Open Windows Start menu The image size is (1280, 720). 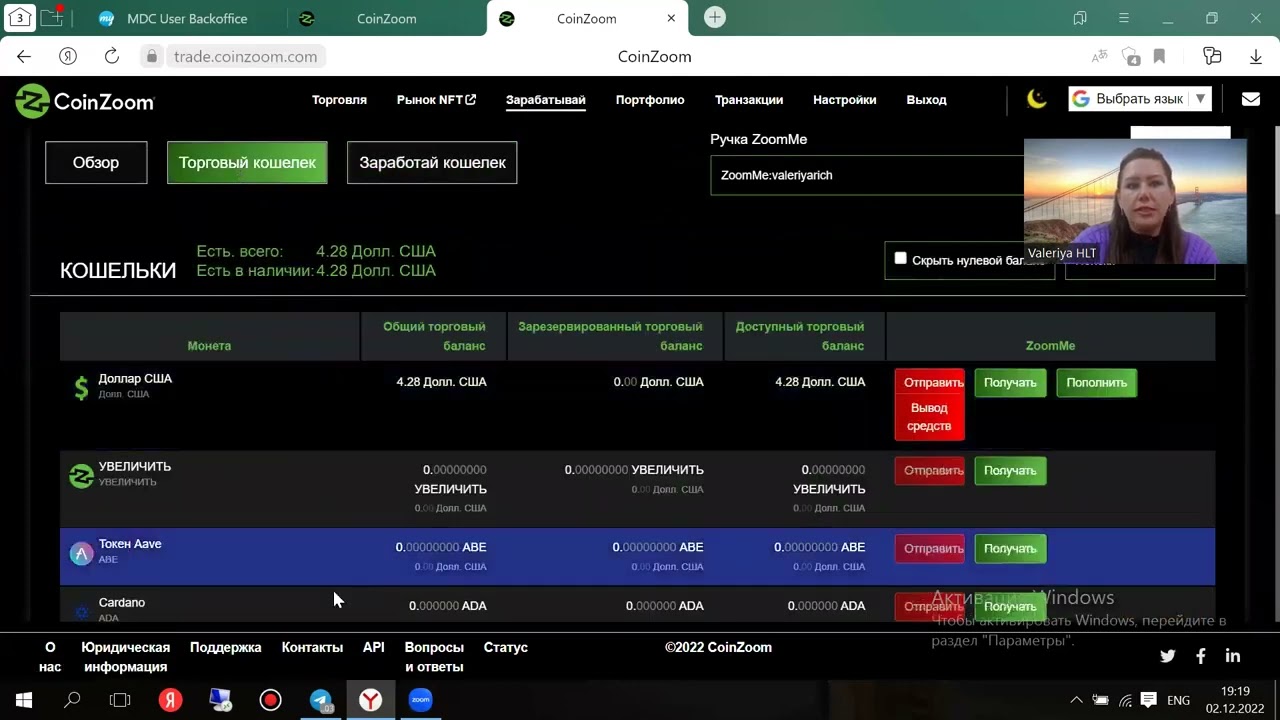tap(24, 700)
